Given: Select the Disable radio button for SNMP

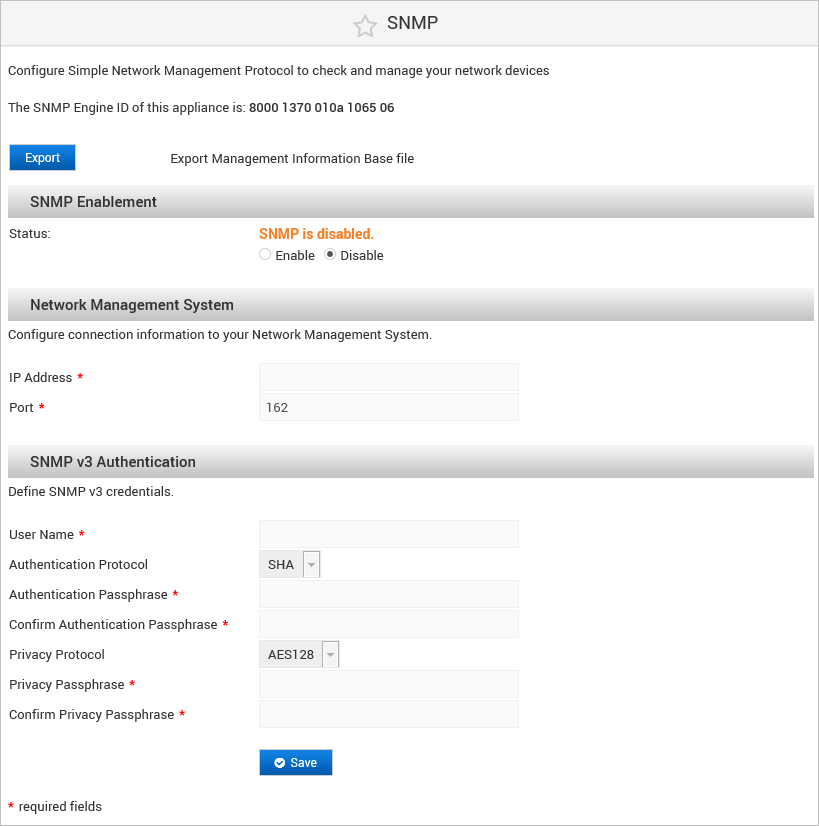Looking at the screenshot, I should 330,254.
